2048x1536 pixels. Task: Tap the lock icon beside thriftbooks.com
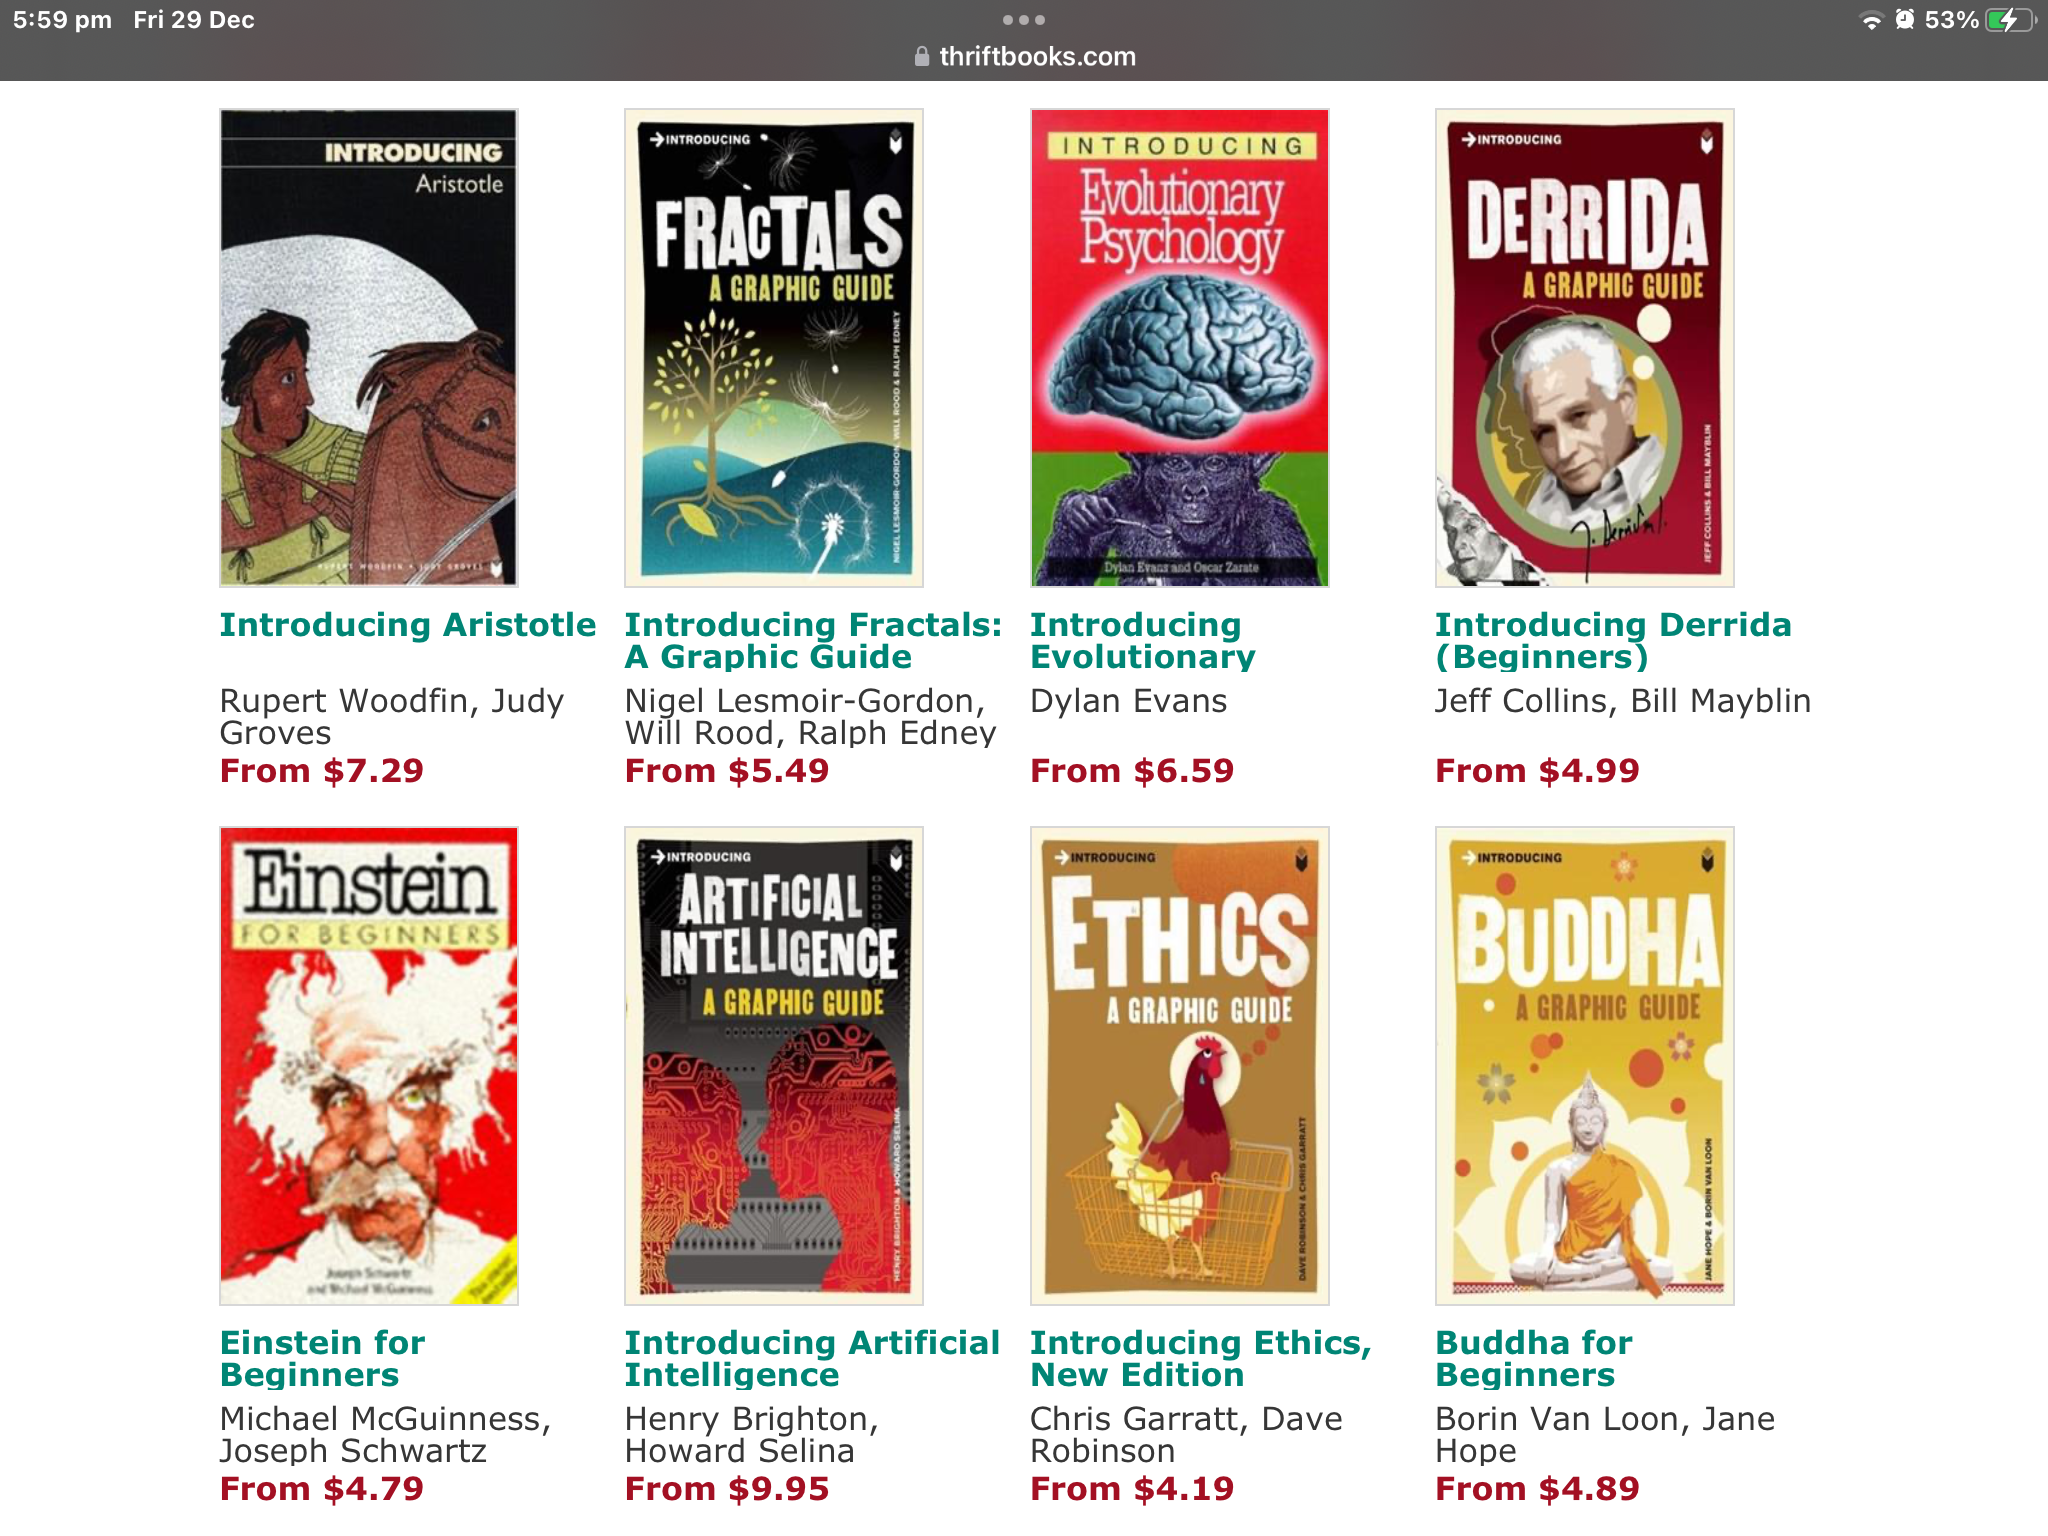922,56
